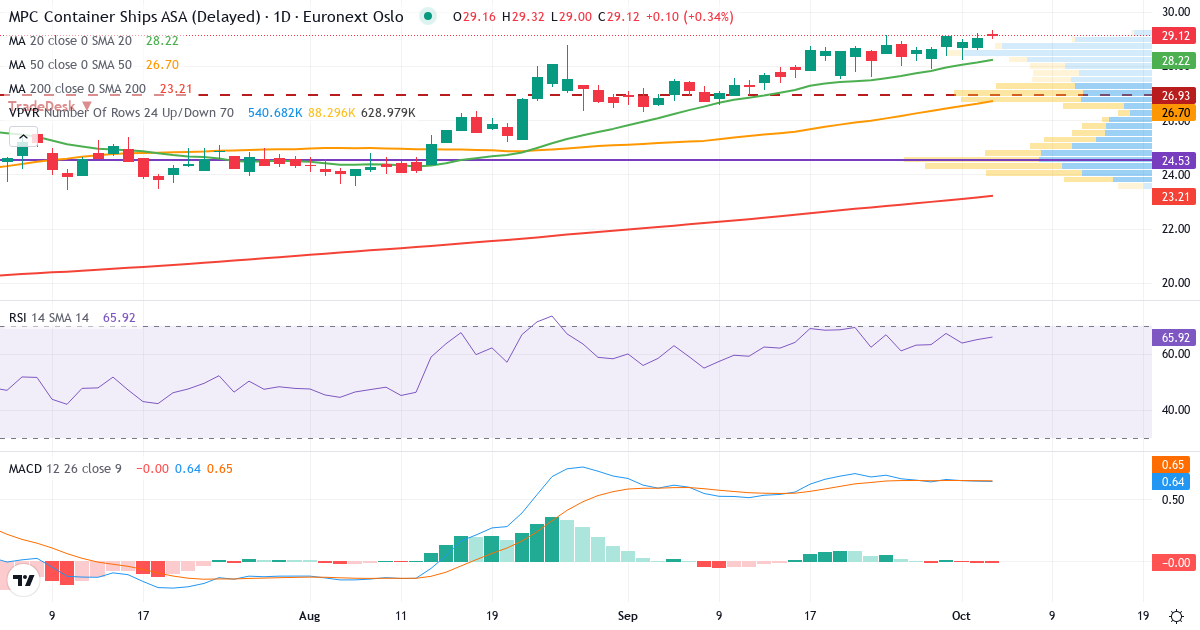Viewport: 1200px width, 630px height.
Task: Click the open price O29.16 value
Action: [x=473, y=17]
